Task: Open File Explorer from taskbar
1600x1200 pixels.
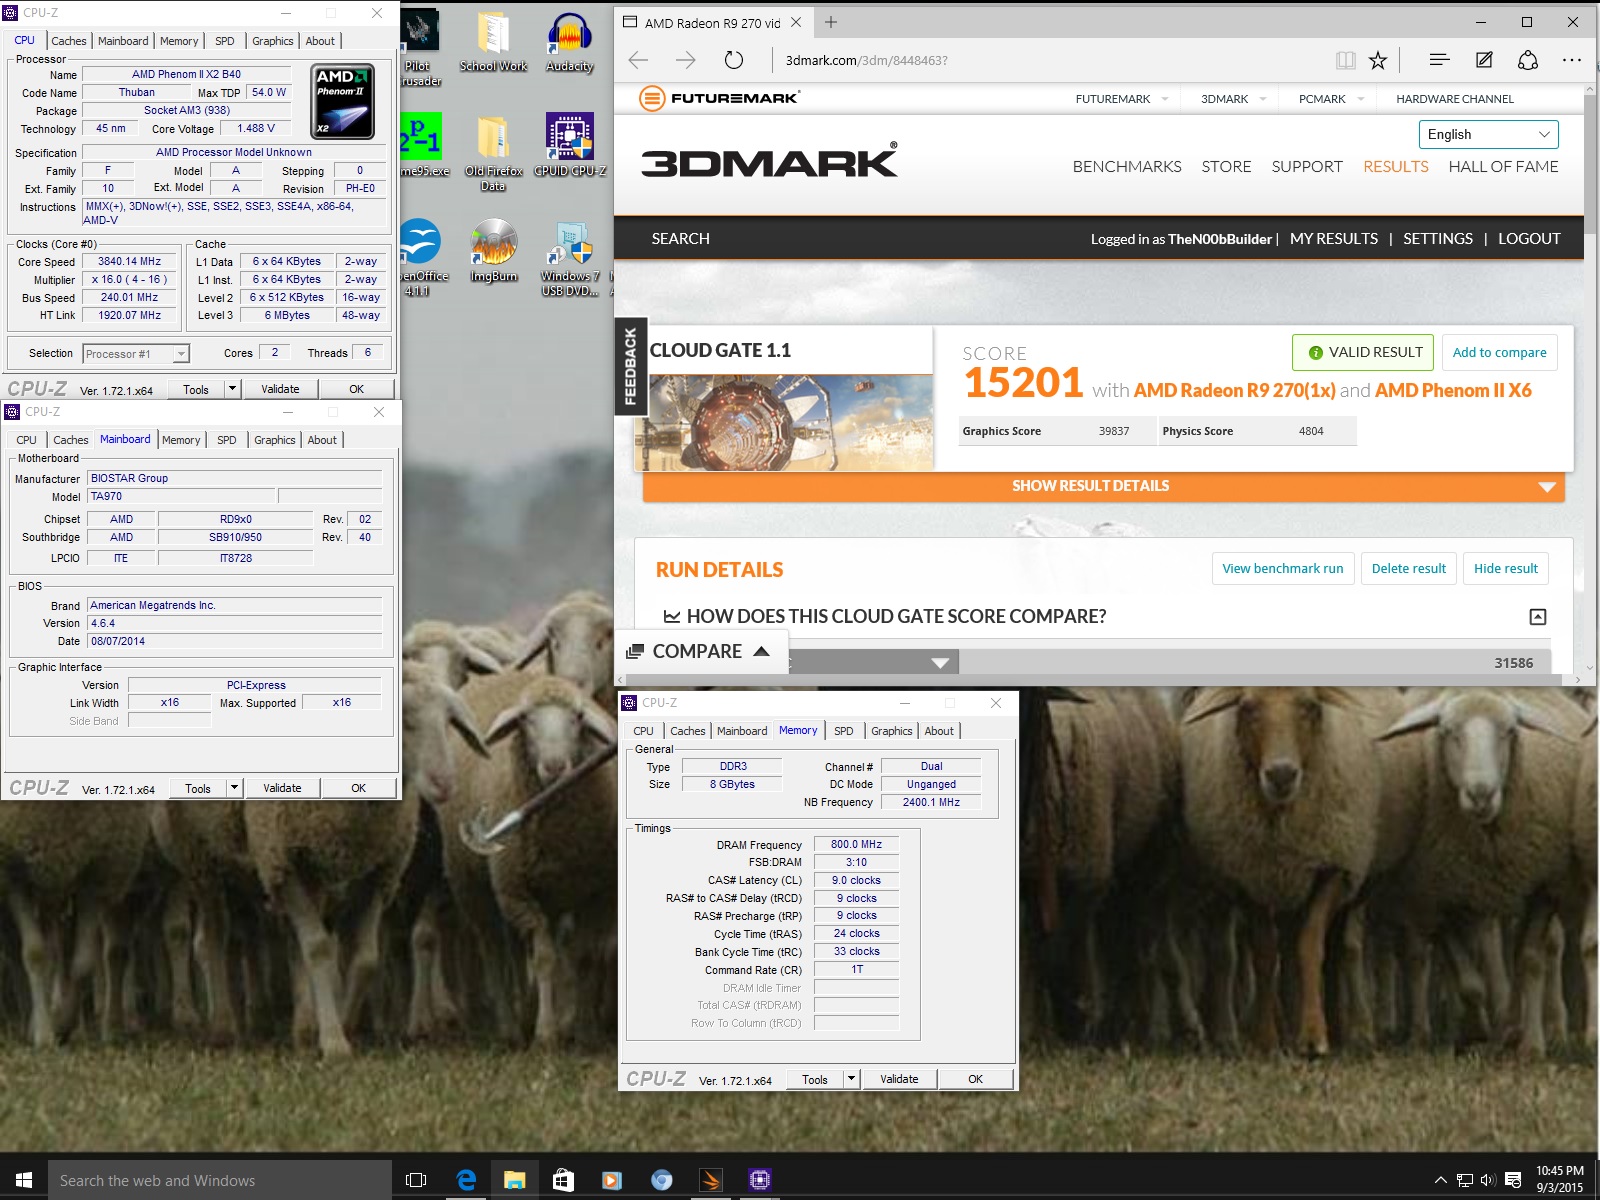Action: 515,1180
